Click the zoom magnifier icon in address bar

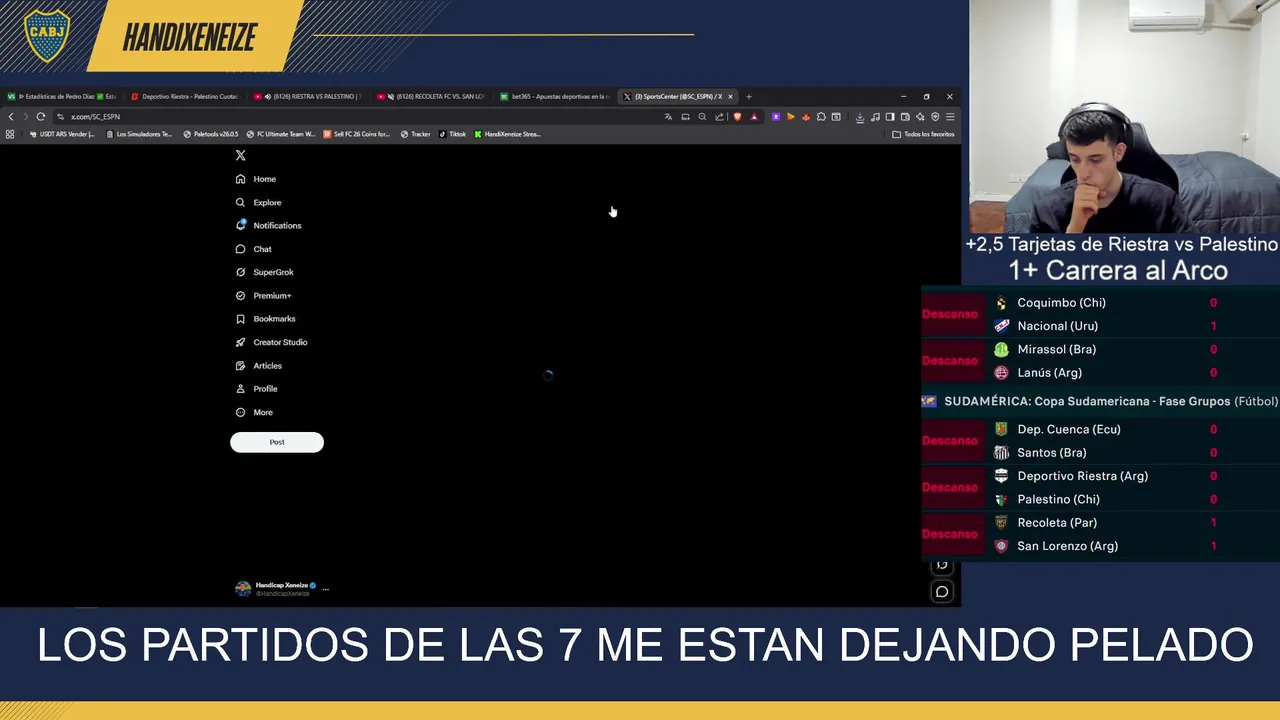pos(702,117)
